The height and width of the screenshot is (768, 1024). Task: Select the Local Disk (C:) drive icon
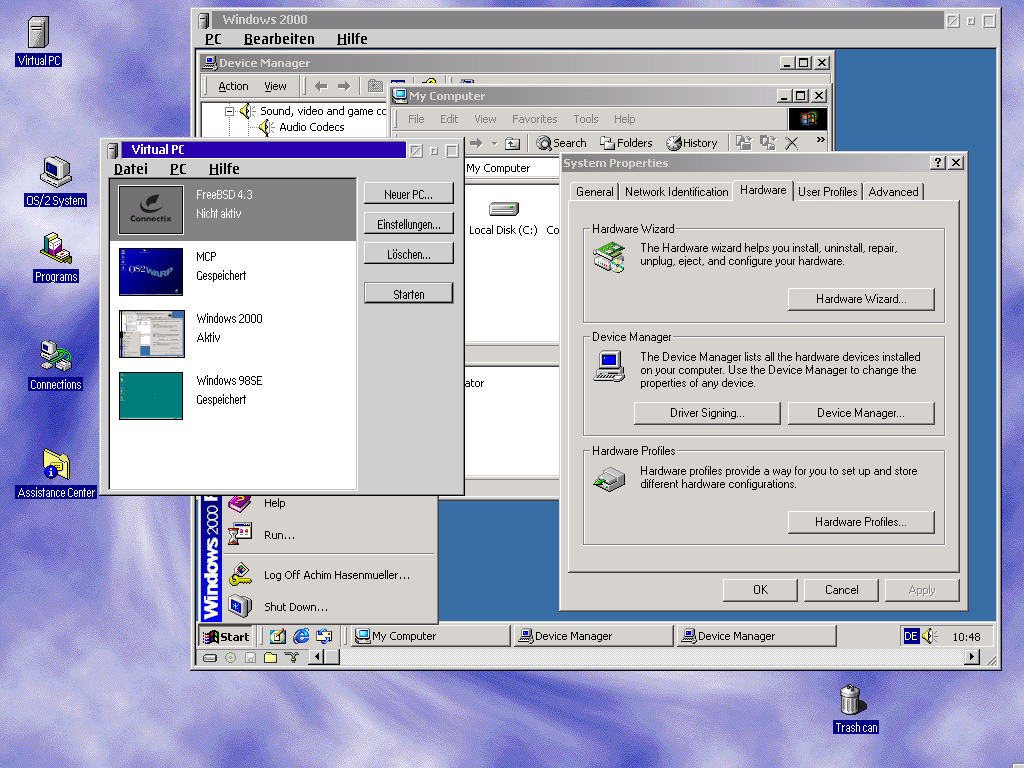pyautogui.click(x=503, y=210)
